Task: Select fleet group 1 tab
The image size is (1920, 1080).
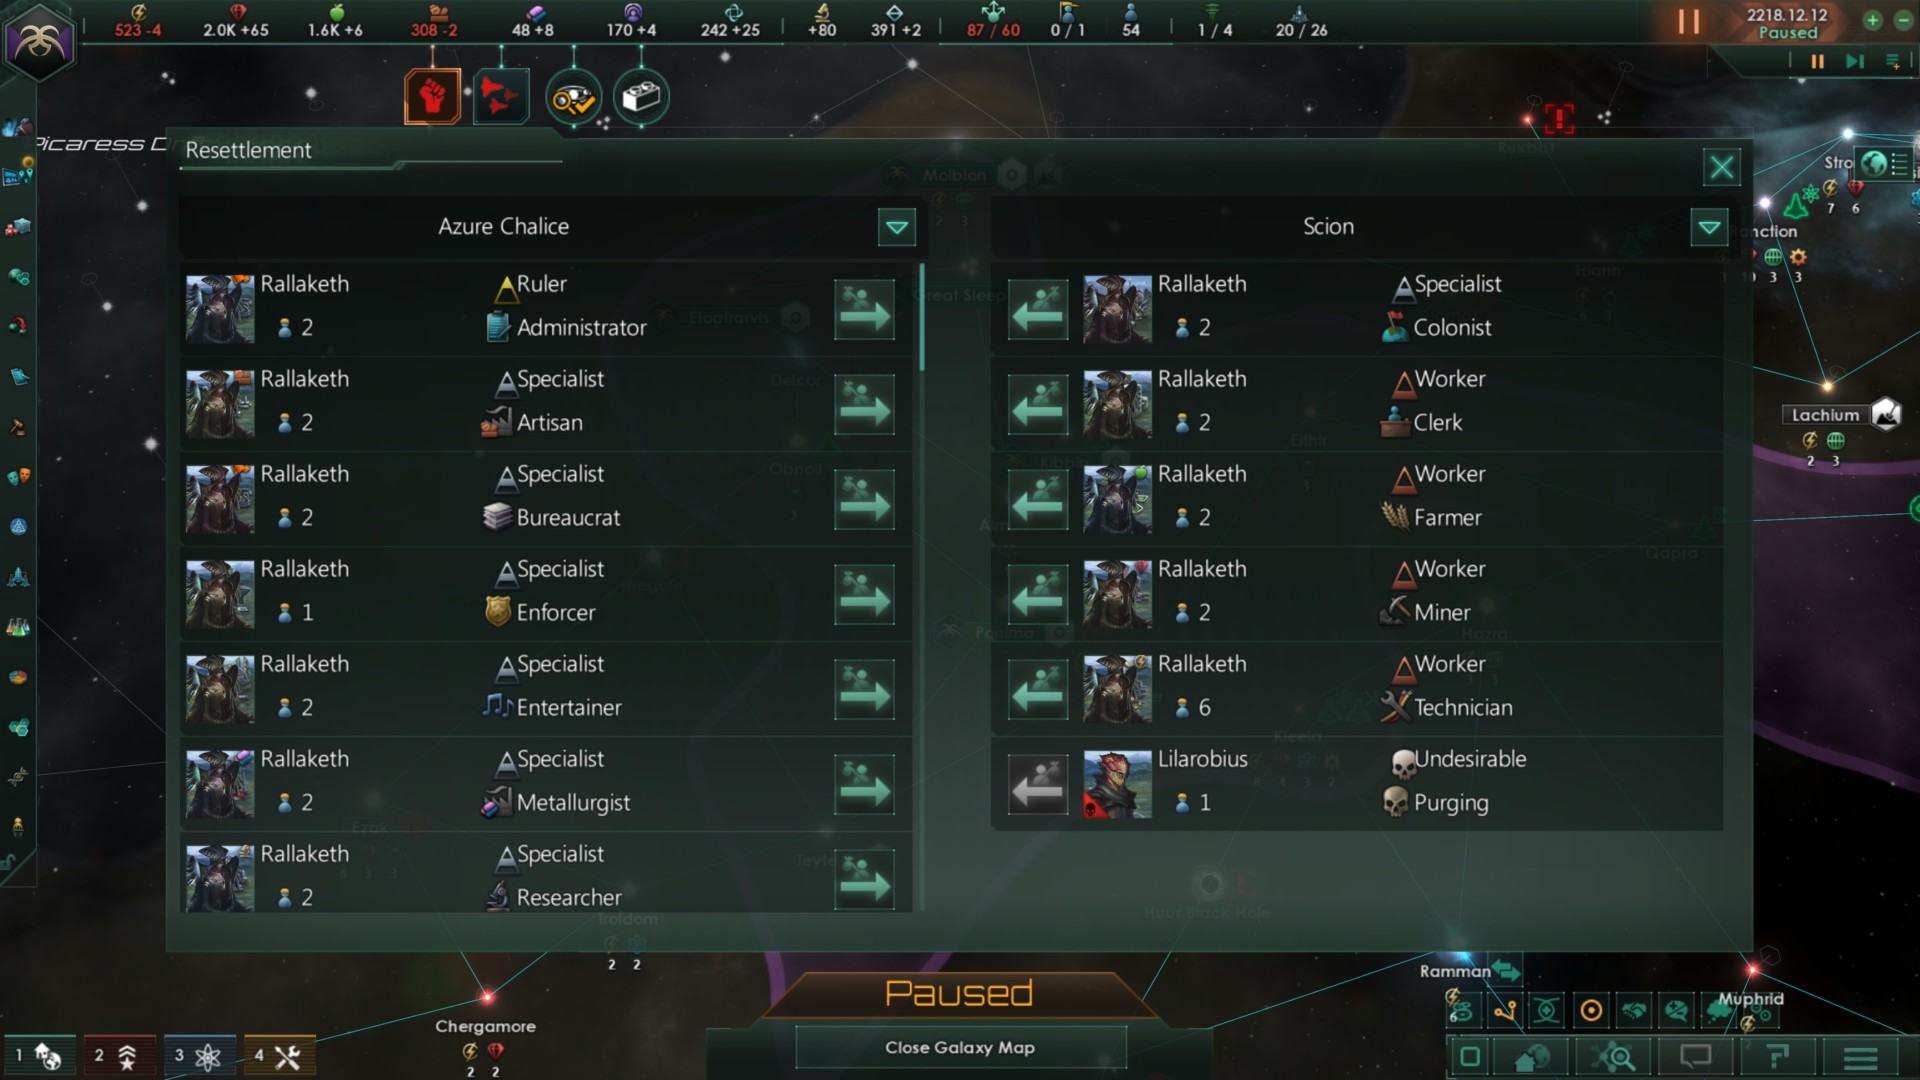Action: click(x=38, y=1055)
